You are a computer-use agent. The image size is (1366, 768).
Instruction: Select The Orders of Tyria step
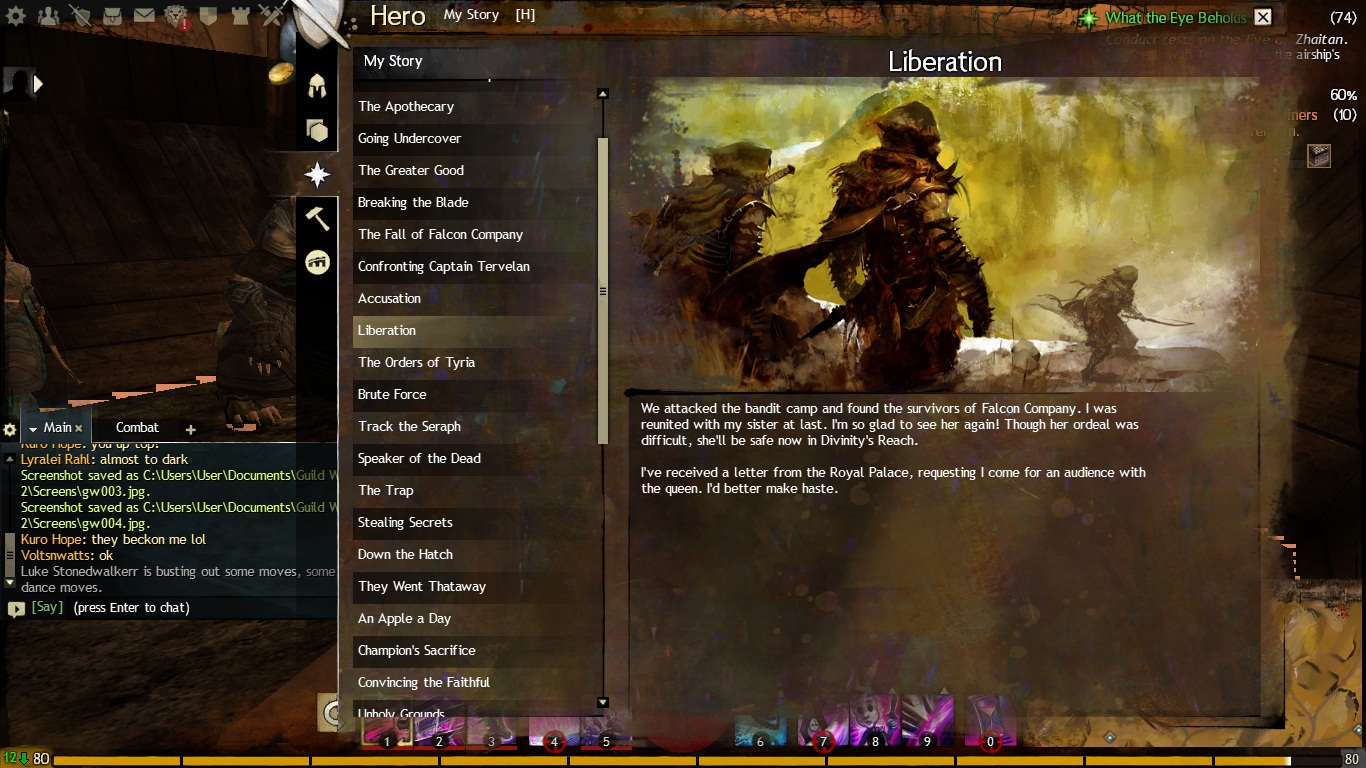474,363
